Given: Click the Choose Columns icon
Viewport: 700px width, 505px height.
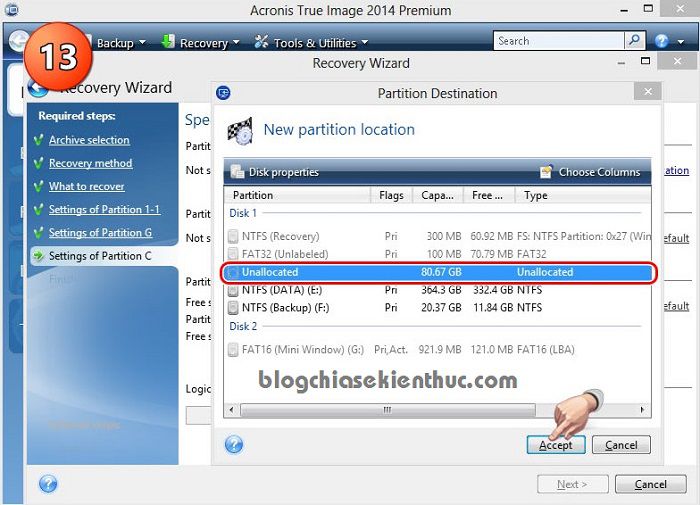Looking at the screenshot, I should pyautogui.click(x=546, y=171).
